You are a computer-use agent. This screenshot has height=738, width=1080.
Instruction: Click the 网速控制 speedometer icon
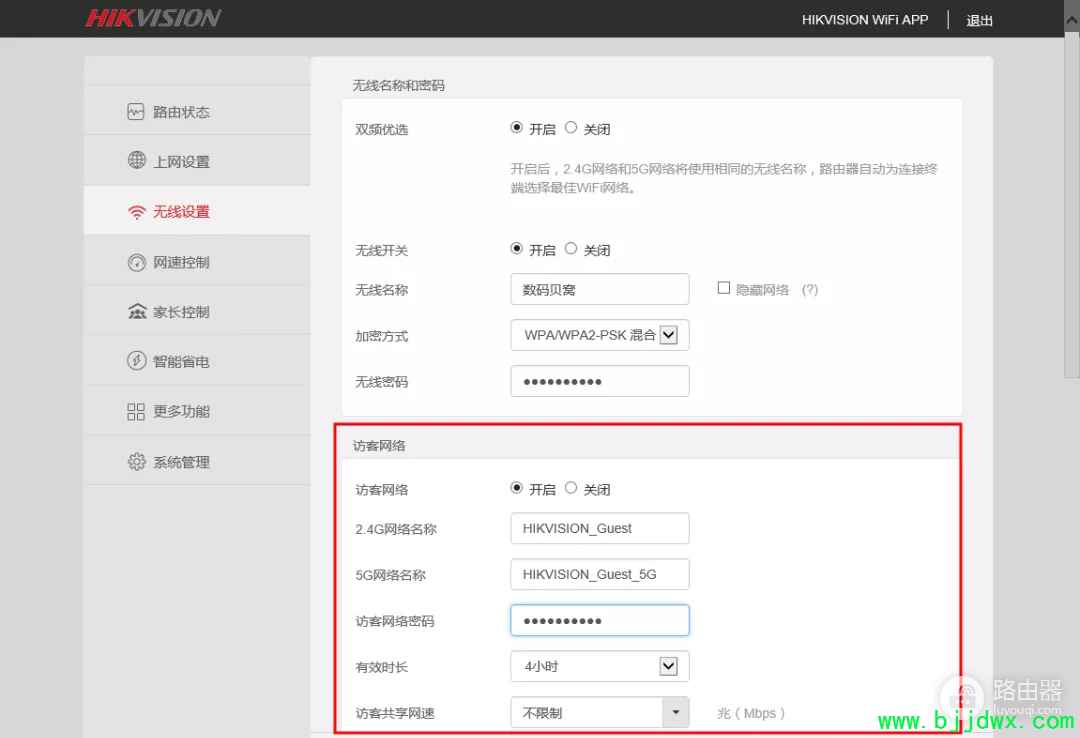pyautogui.click(x=136, y=262)
